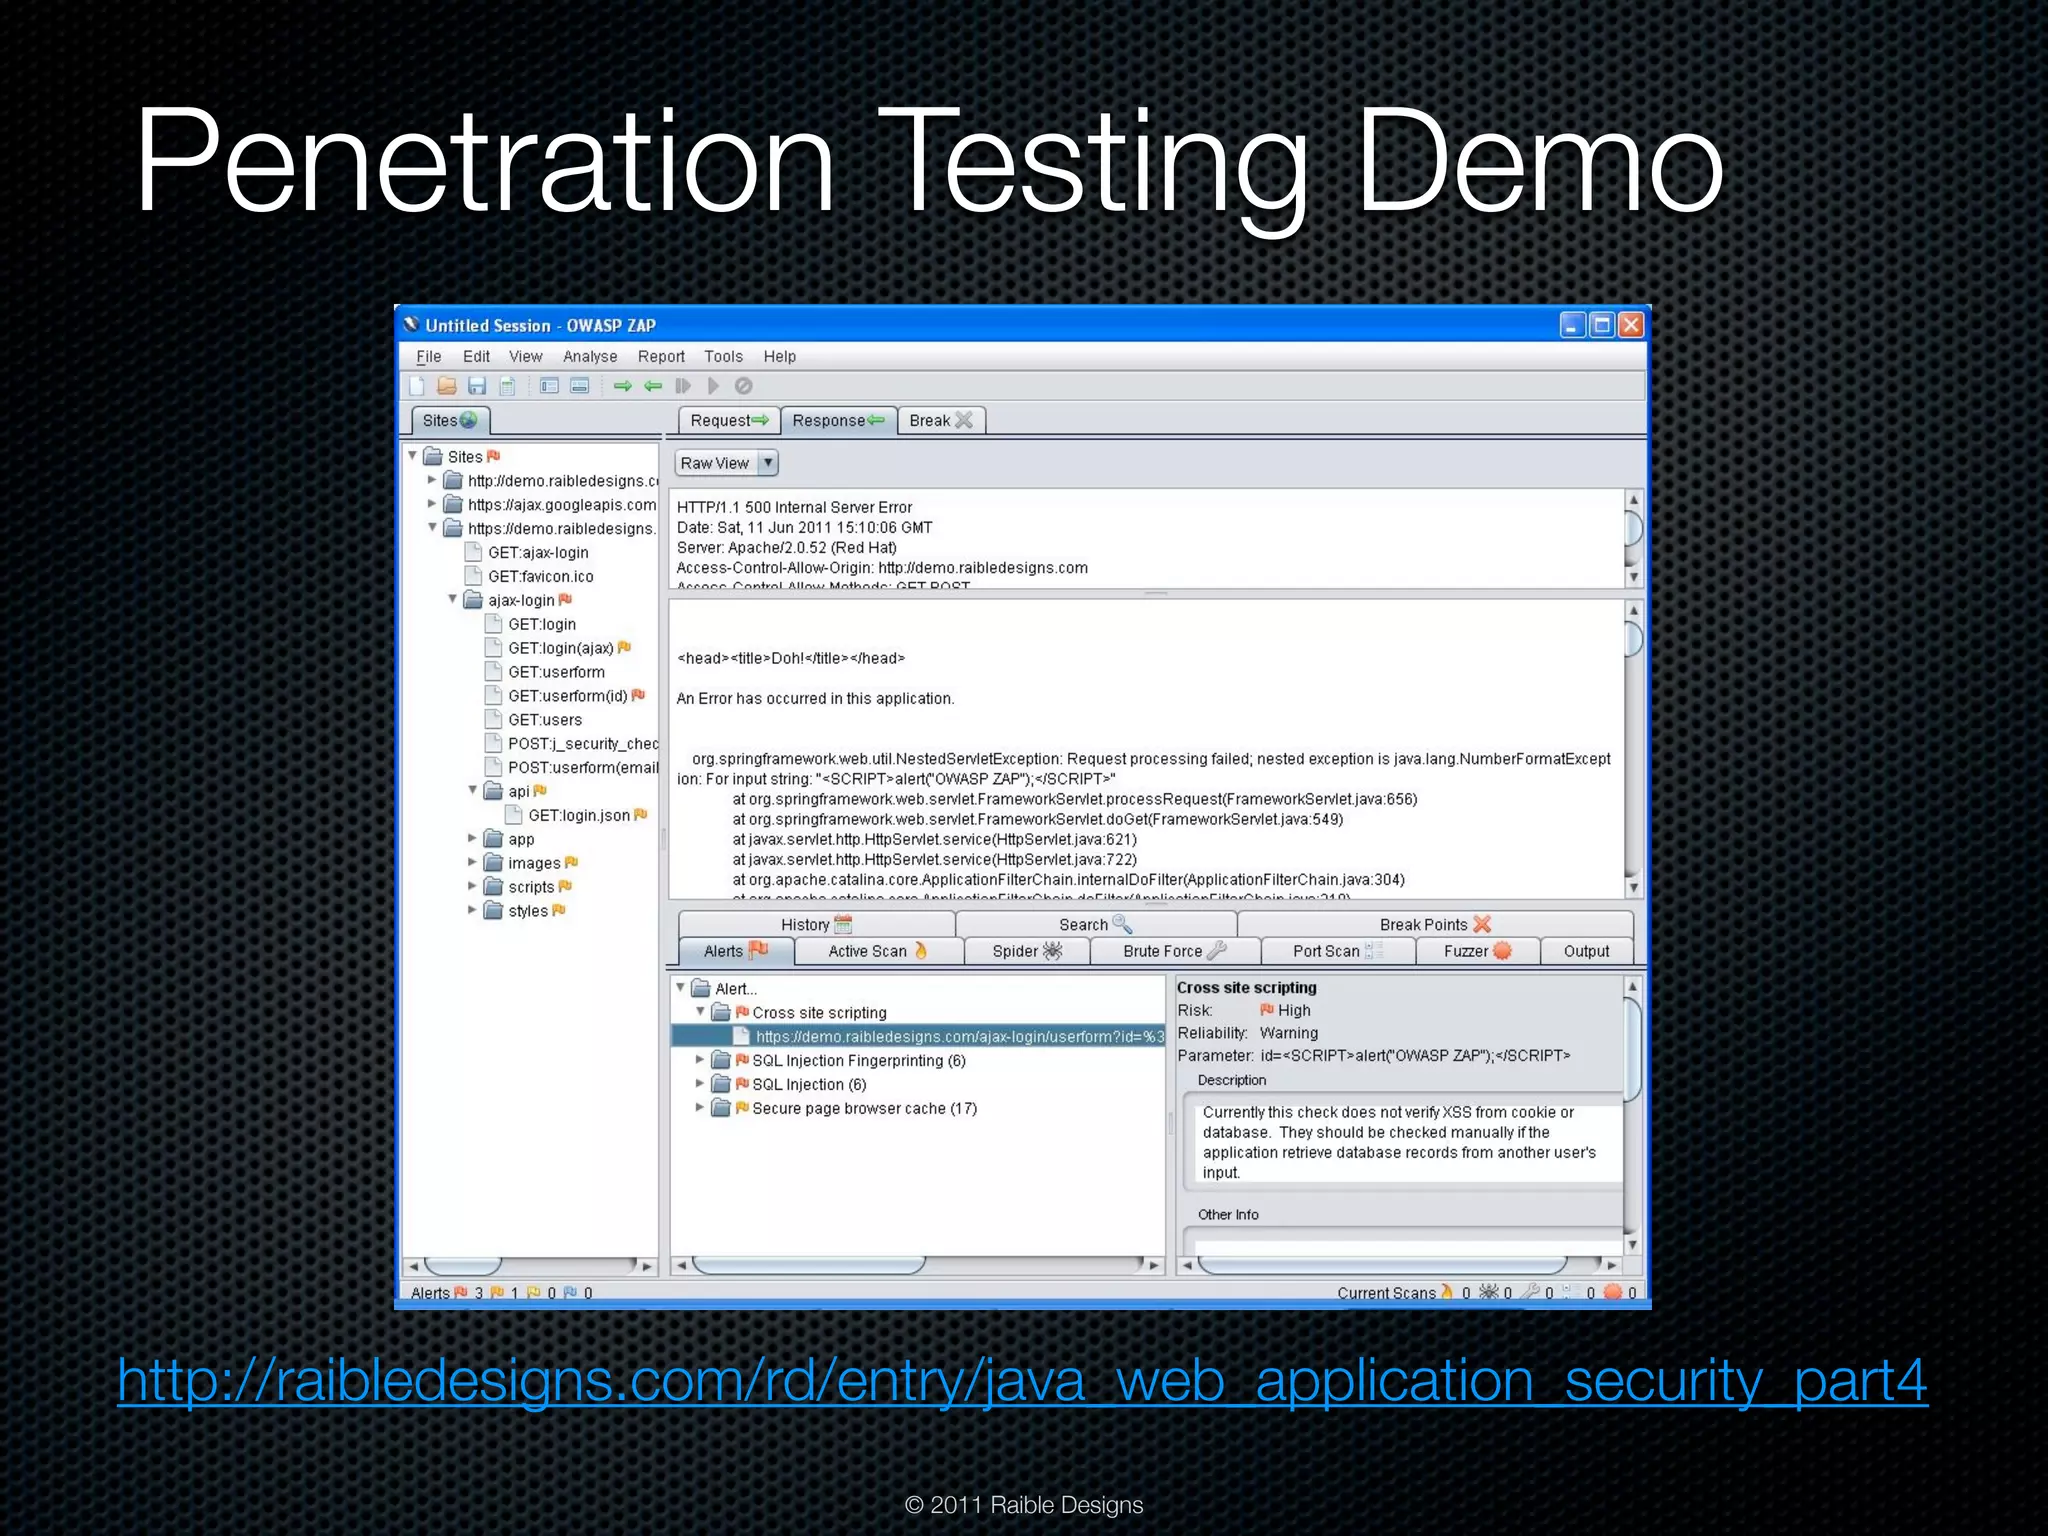This screenshot has width=2048, height=1536.
Task: Click the drop request circle-slash icon
Action: click(x=743, y=386)
